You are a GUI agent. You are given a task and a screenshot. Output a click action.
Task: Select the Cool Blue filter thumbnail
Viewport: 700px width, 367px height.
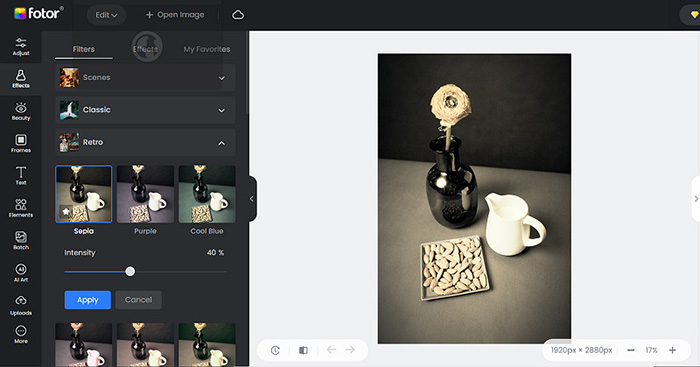pos(207,194)
